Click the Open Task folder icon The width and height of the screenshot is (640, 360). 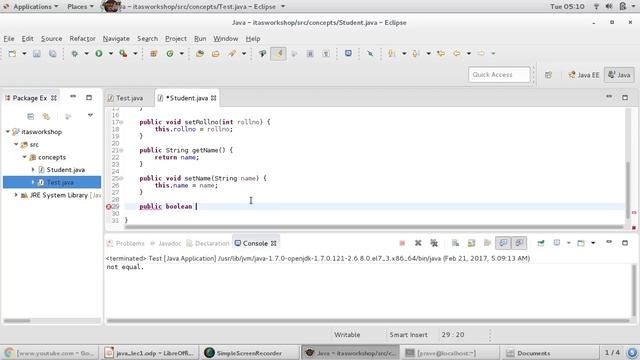[x=216, y=53]
